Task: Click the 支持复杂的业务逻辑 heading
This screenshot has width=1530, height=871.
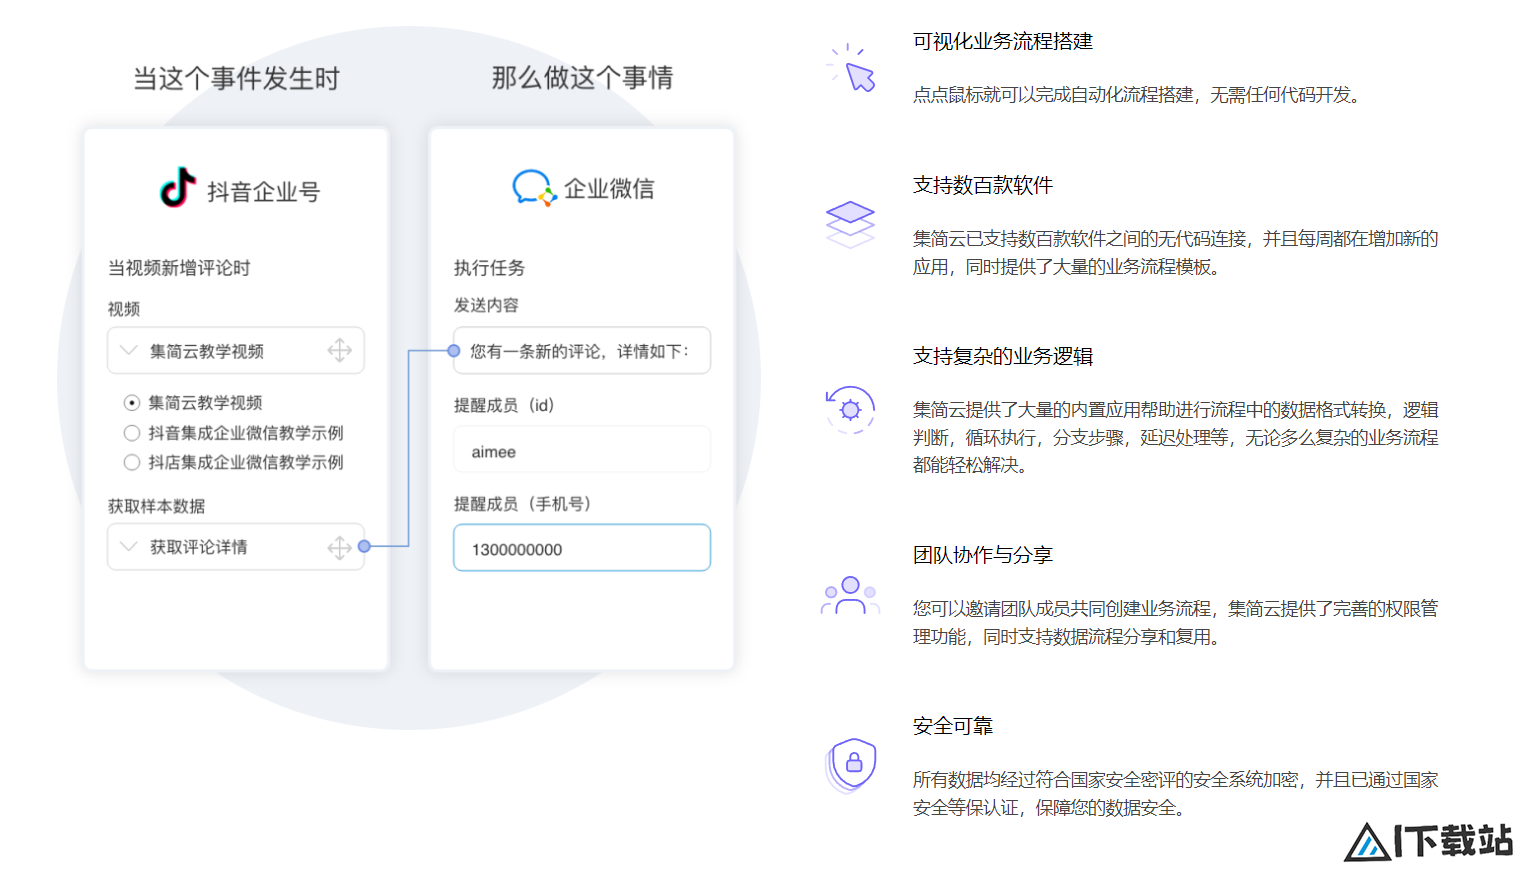Action: click(x=1003, y=356)
